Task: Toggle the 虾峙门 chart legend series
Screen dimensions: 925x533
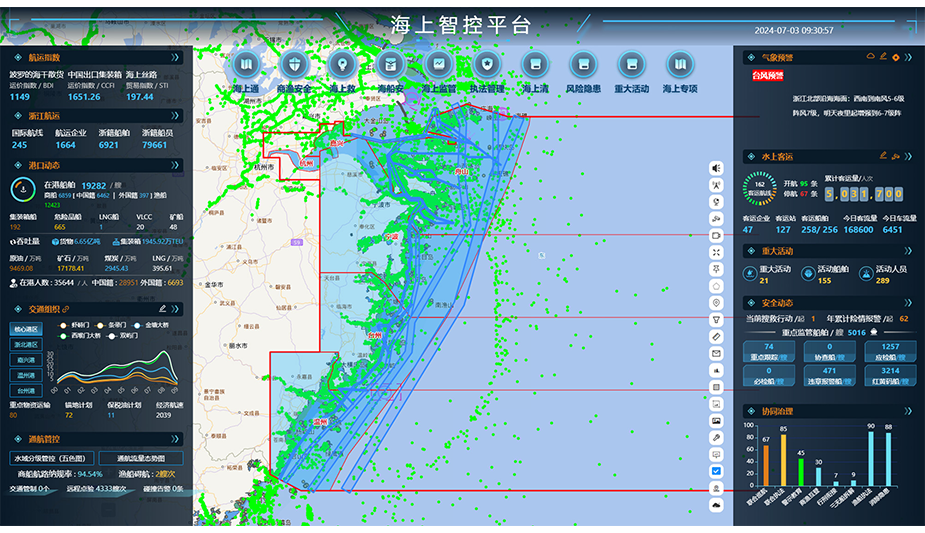Action: point(78,325)
